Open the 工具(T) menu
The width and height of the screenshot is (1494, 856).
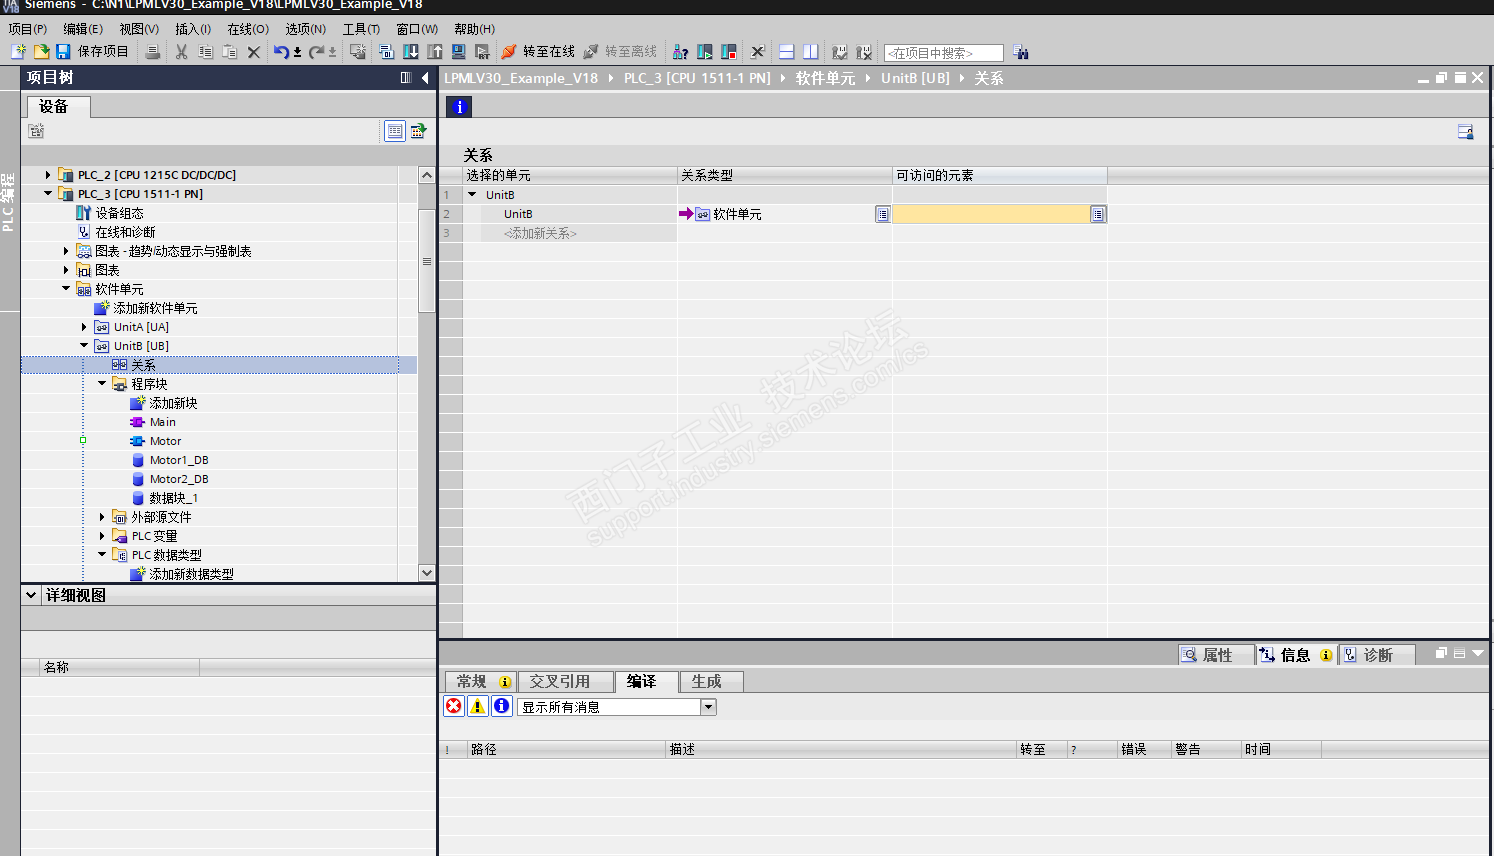point(361,29)
